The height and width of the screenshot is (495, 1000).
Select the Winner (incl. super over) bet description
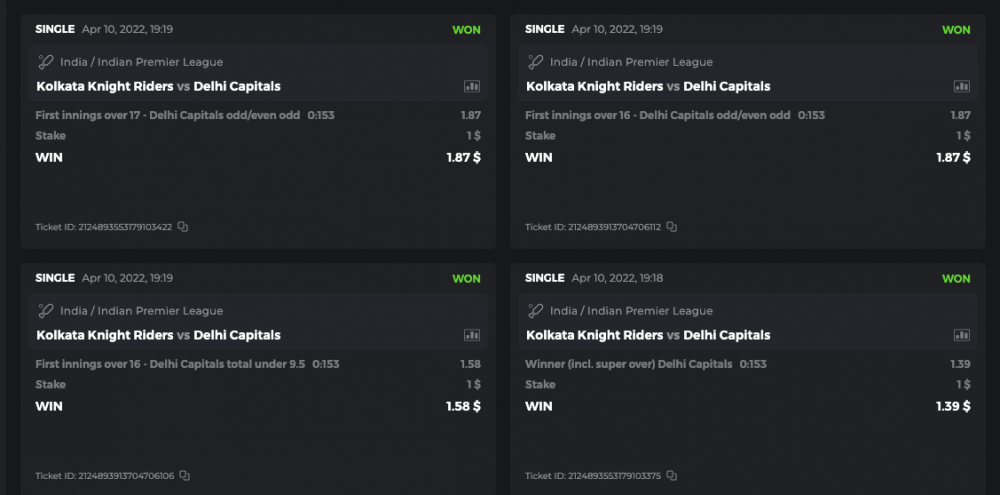click(628, 364)
